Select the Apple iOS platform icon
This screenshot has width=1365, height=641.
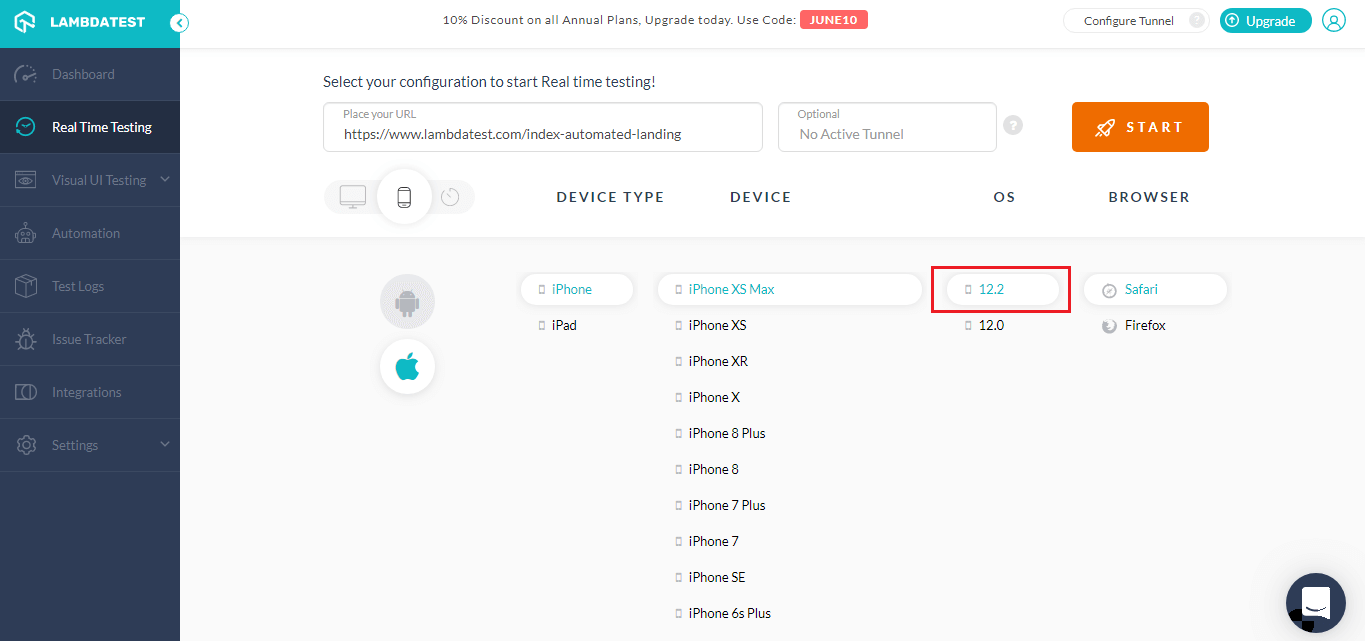407,367
